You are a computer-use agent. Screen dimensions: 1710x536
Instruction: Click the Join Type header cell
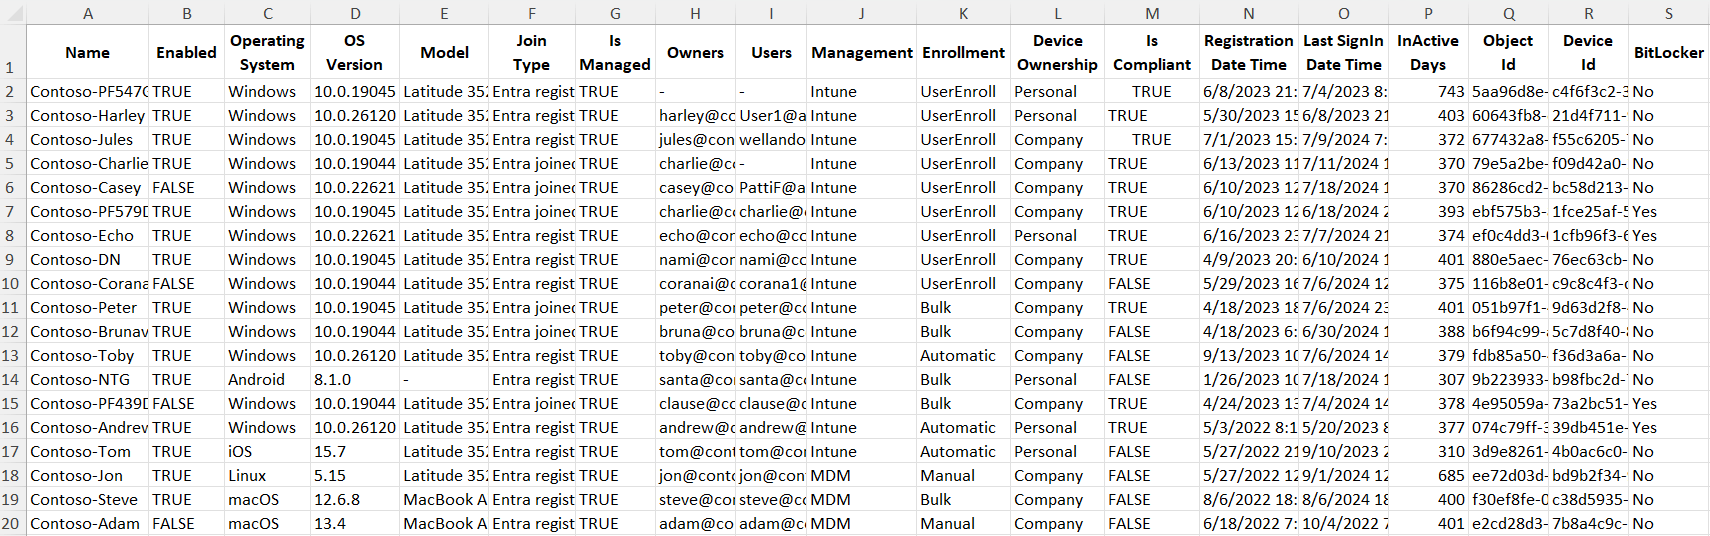click(x=532, y=52)
